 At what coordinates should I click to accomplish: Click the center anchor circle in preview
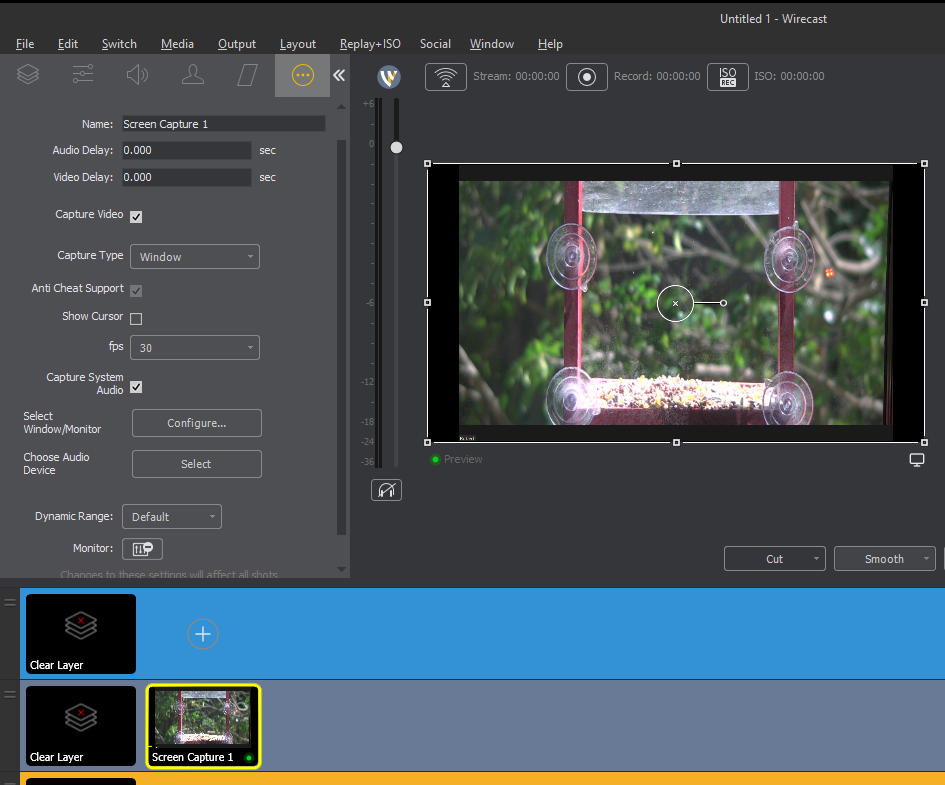pos(675,303)
